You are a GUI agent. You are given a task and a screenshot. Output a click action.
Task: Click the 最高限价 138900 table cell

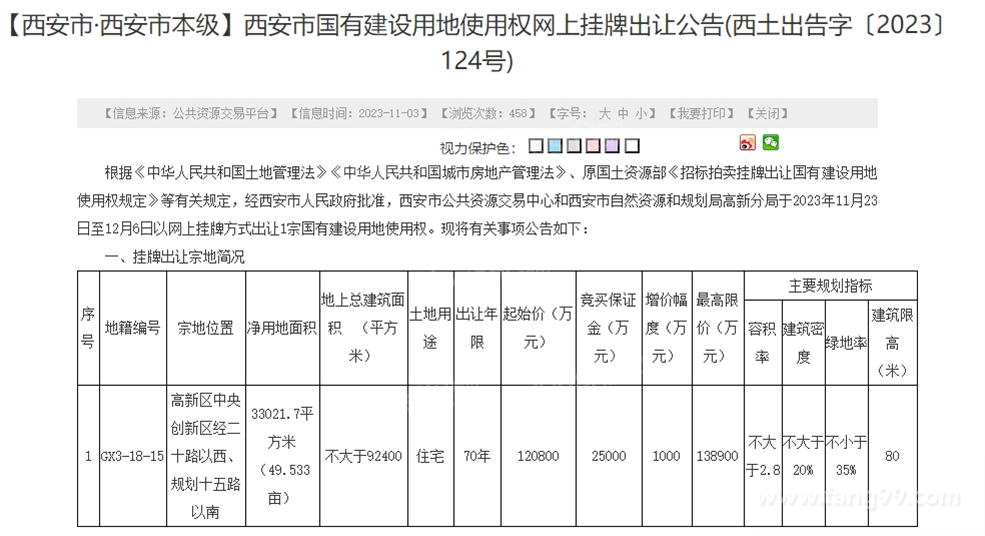point(717,456)
